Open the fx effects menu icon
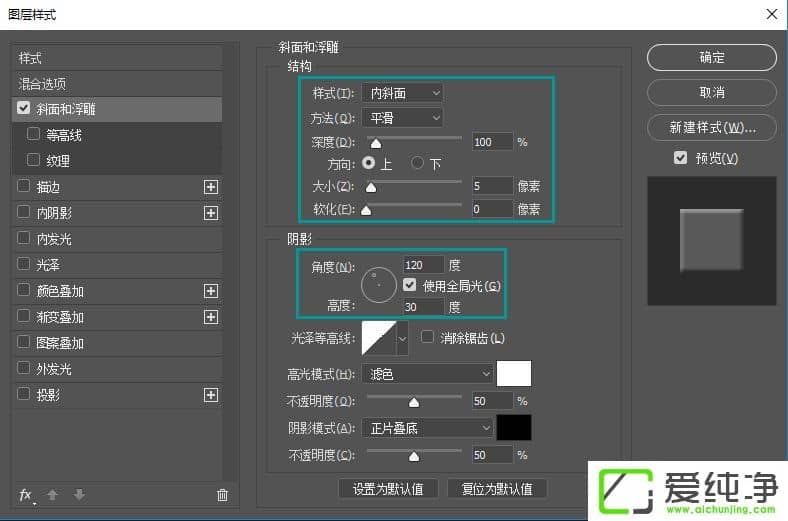Image resolution: width=788 pixels, height=521 pixels. (x=27, y=495)
